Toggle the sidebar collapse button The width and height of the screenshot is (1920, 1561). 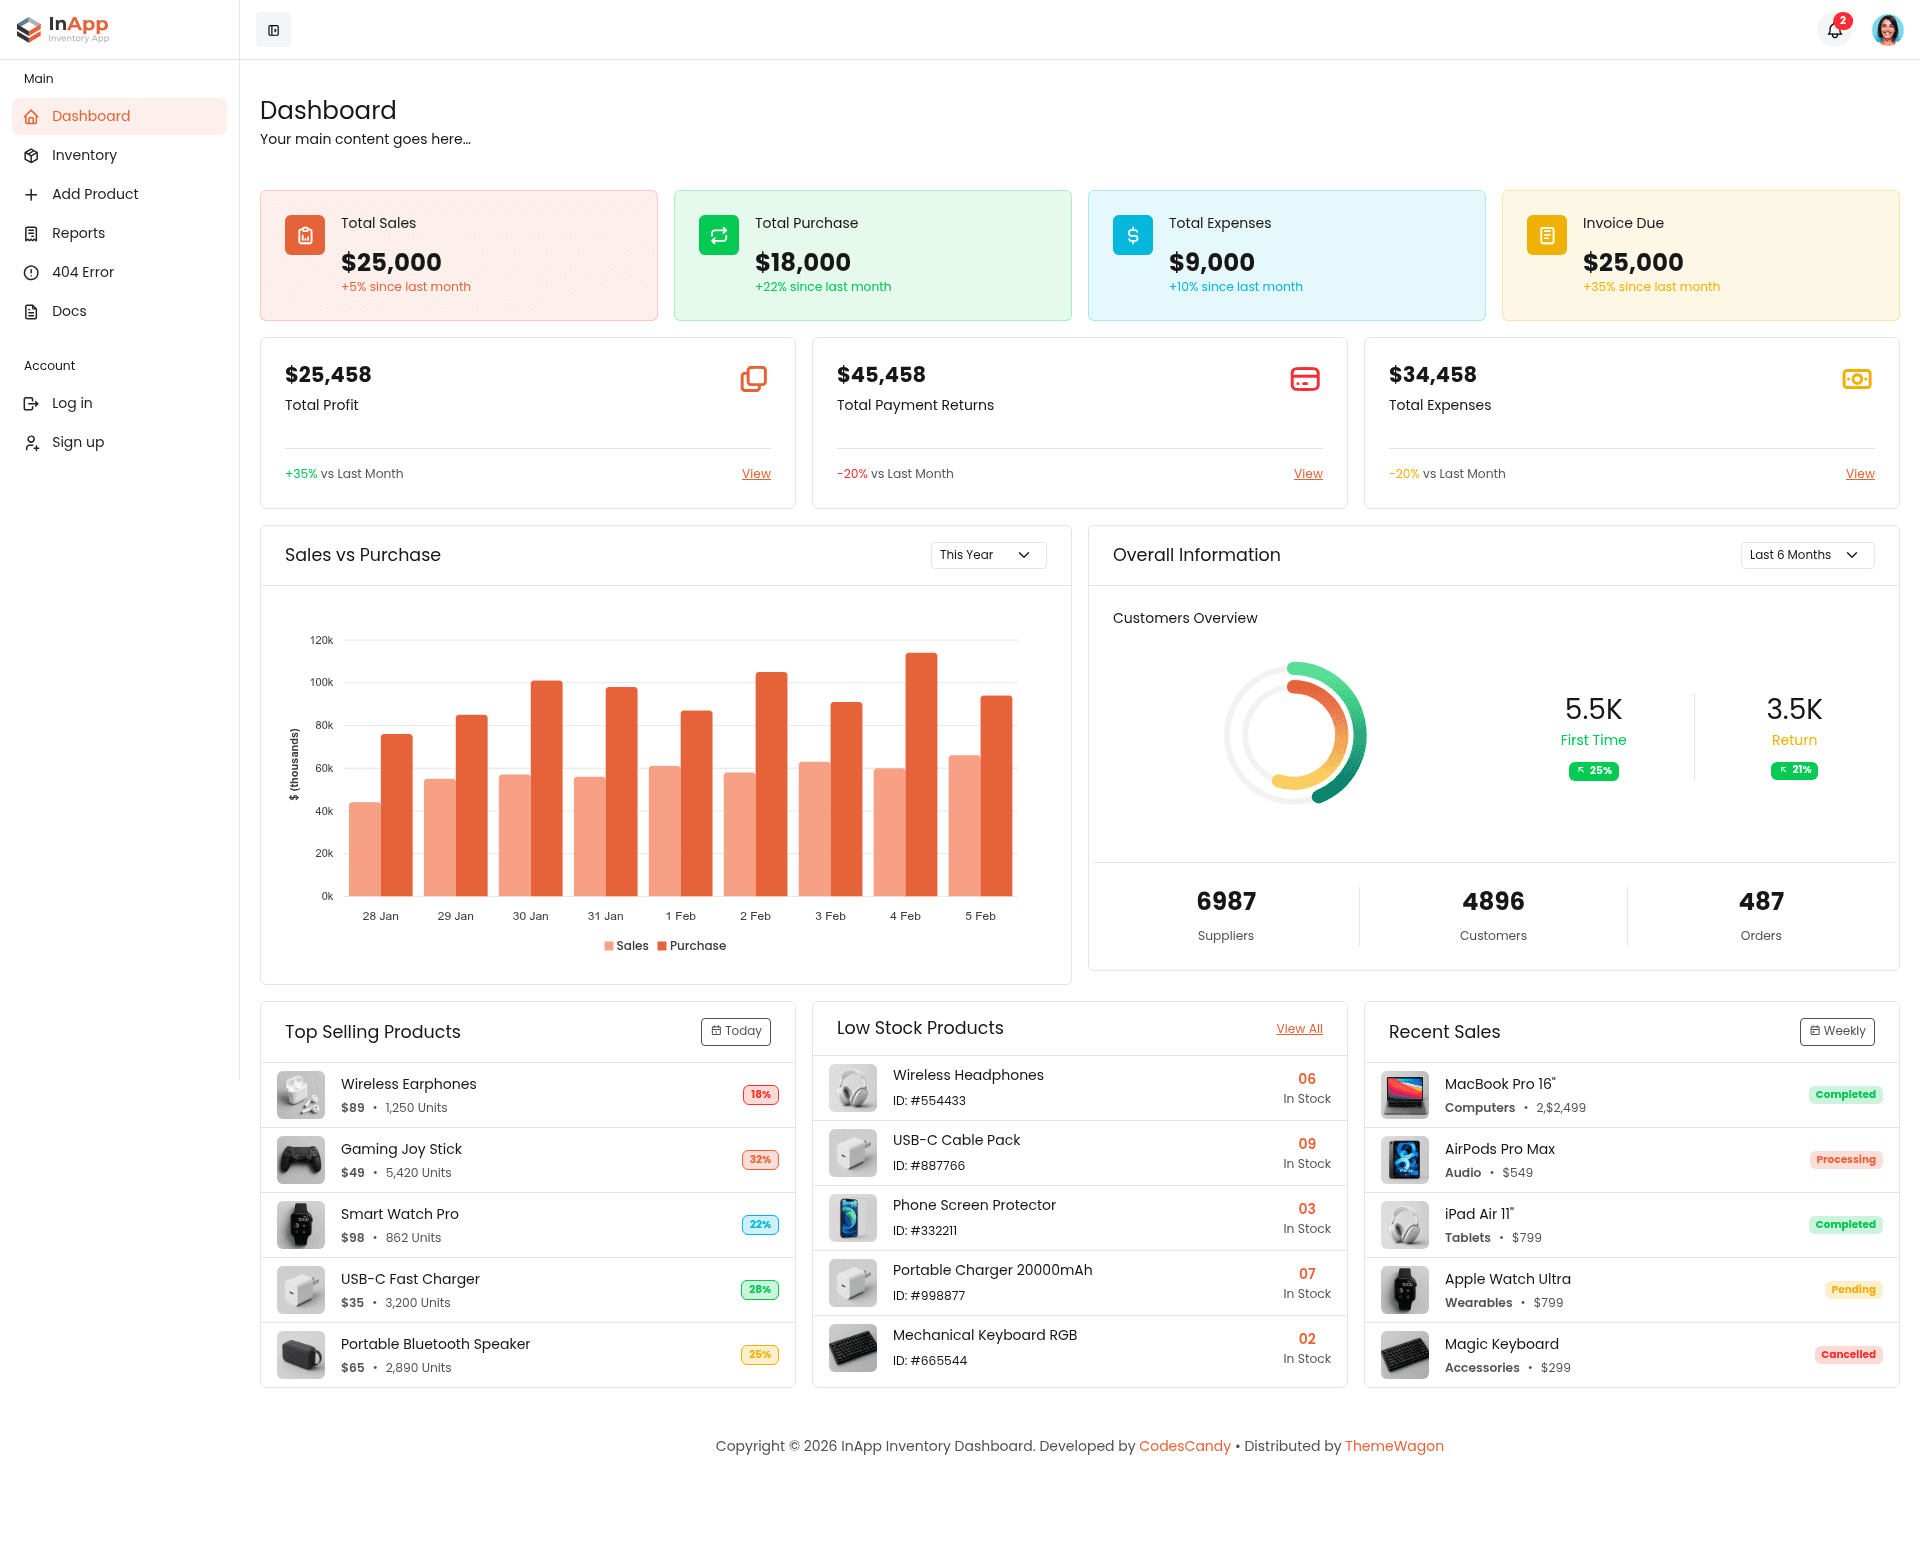point(273,30)
